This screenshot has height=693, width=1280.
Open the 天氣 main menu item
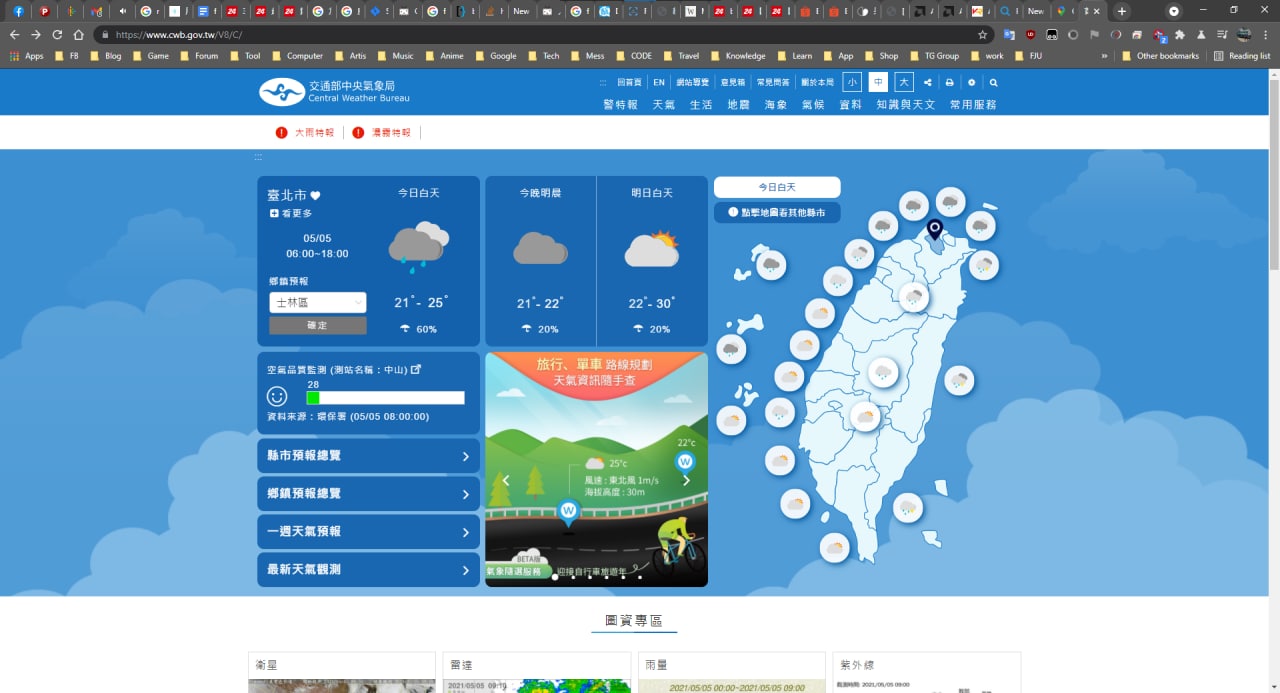(664, 105)
